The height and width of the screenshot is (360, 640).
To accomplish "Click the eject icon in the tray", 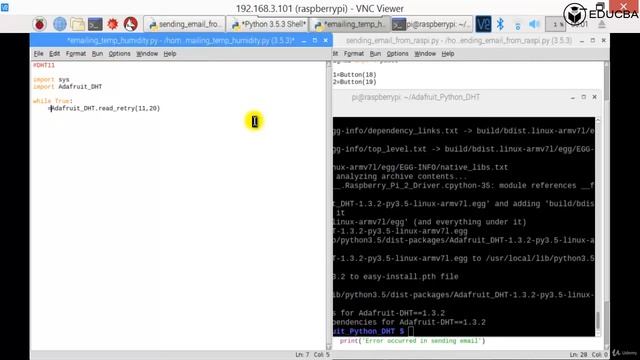I will coord(602,24).
